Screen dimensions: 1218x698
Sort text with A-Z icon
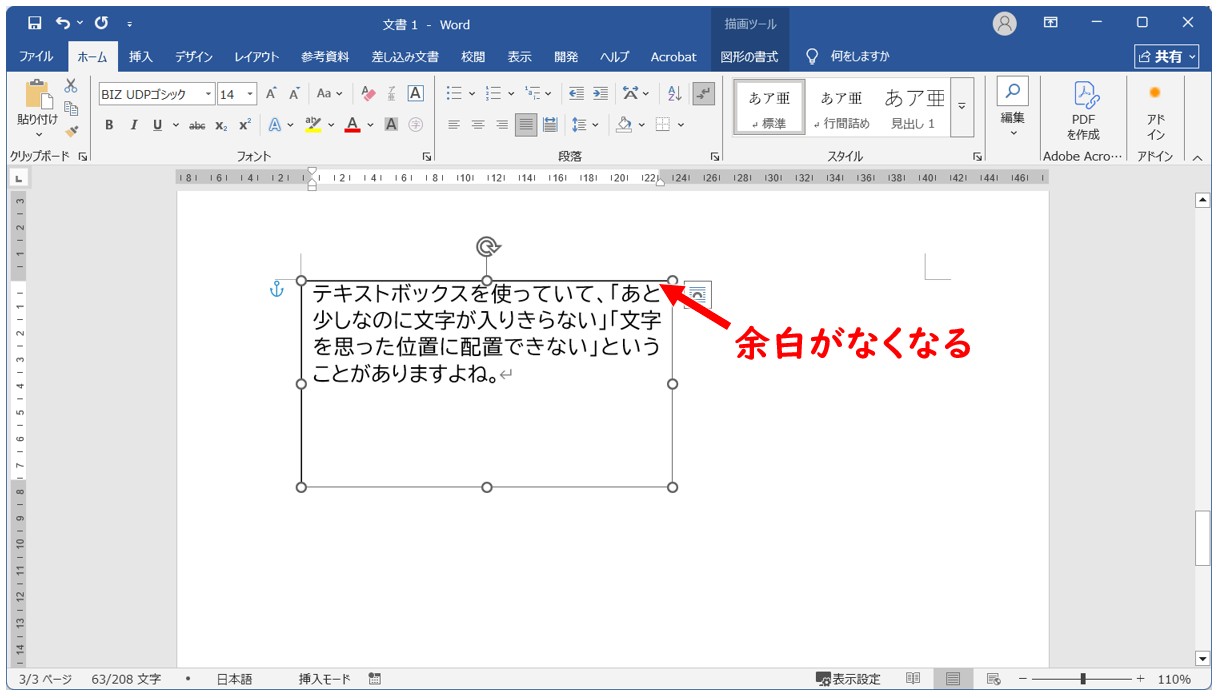pyautogui.click(x=674, y=94)
